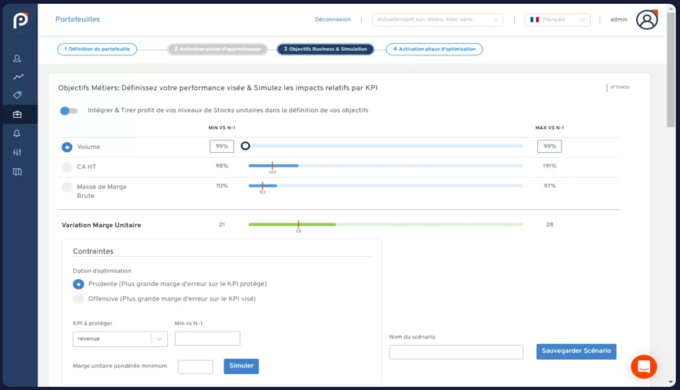680x390 pixels.
Task: Click the Volume min vs N-1 field
Action: point(222,146)
